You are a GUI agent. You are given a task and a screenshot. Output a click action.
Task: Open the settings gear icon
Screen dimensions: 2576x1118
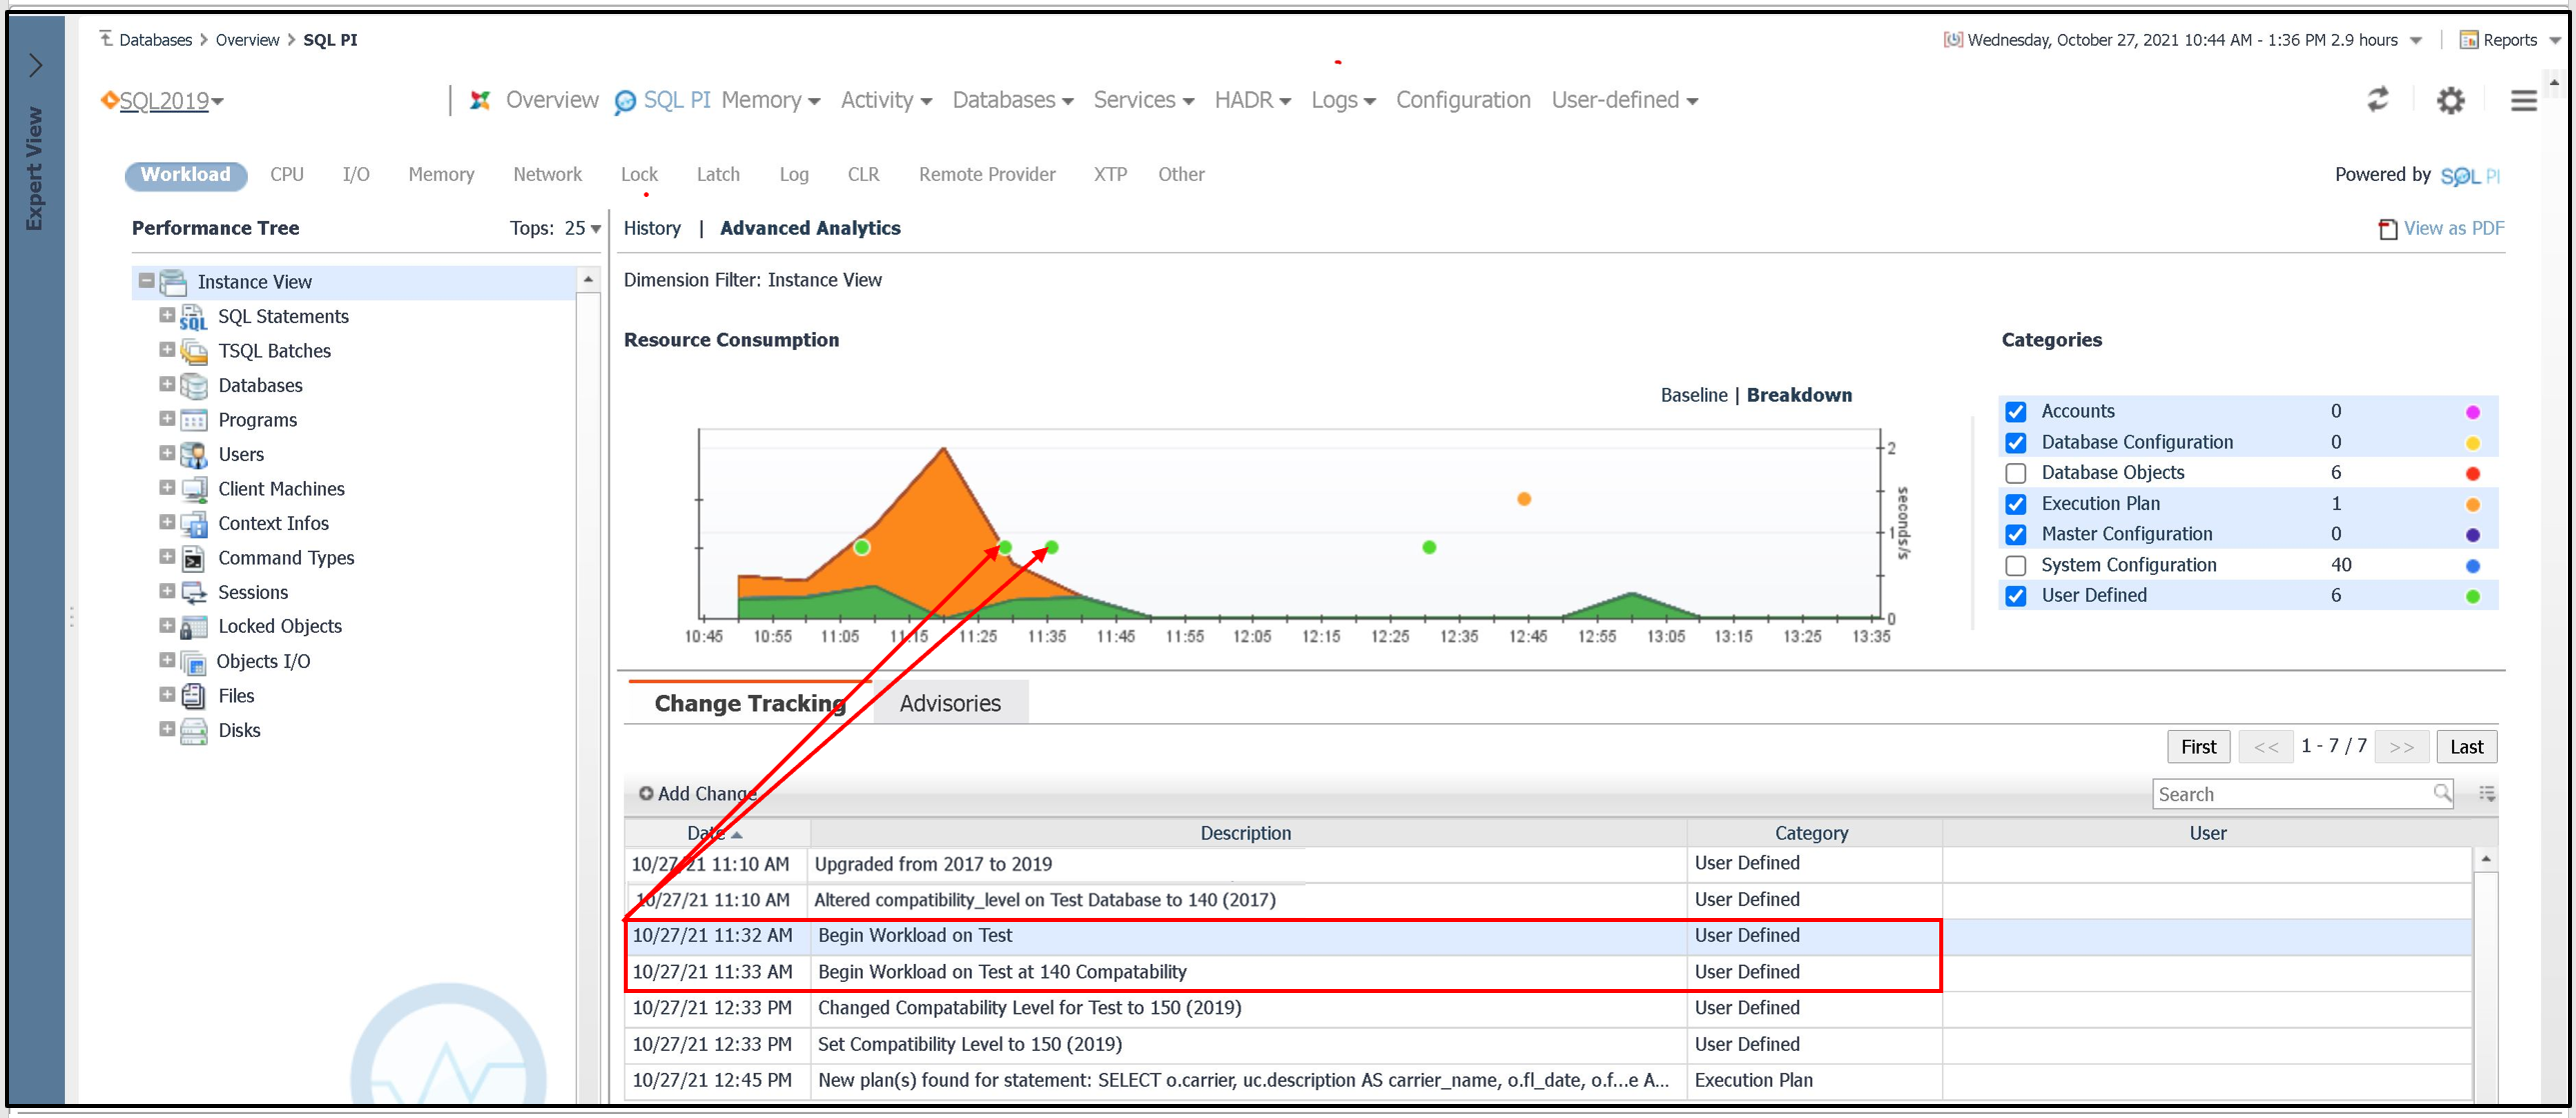tap(2451, 100)
